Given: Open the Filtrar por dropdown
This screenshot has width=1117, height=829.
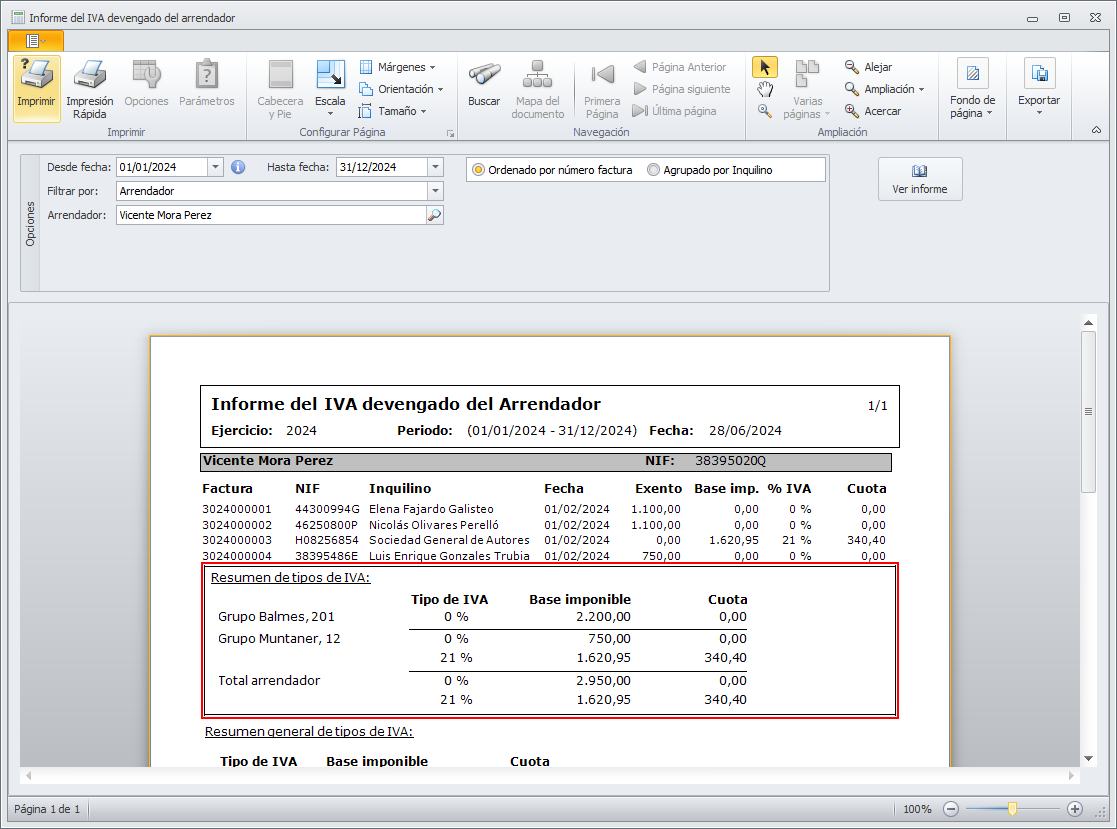Looking at the screenshot, I should pyautogui.click(x=435, y=191).
